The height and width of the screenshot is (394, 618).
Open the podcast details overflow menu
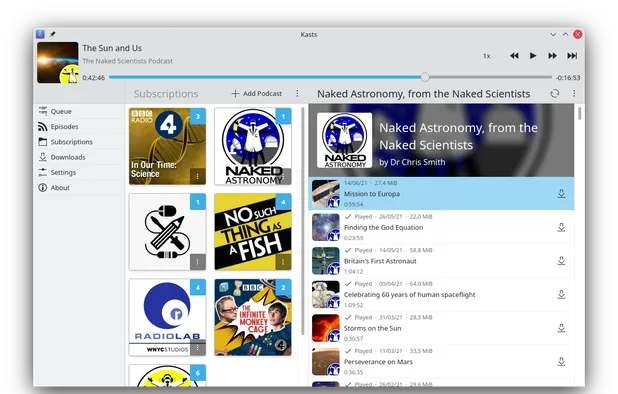point(574,94)
